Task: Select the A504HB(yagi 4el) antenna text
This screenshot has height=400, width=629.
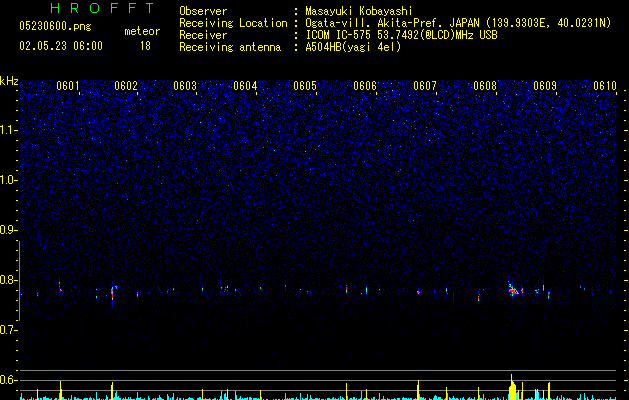Action: [x=353, y=47]
